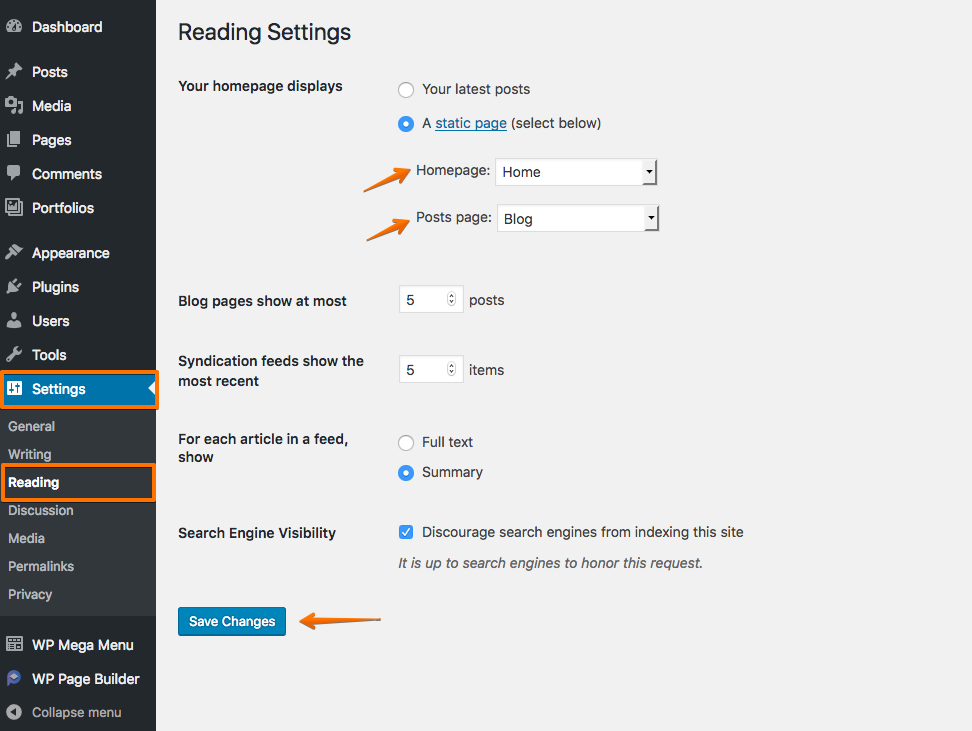Click the Plugins plug icon
The image size is (972, 731).
tap(14, 286)
